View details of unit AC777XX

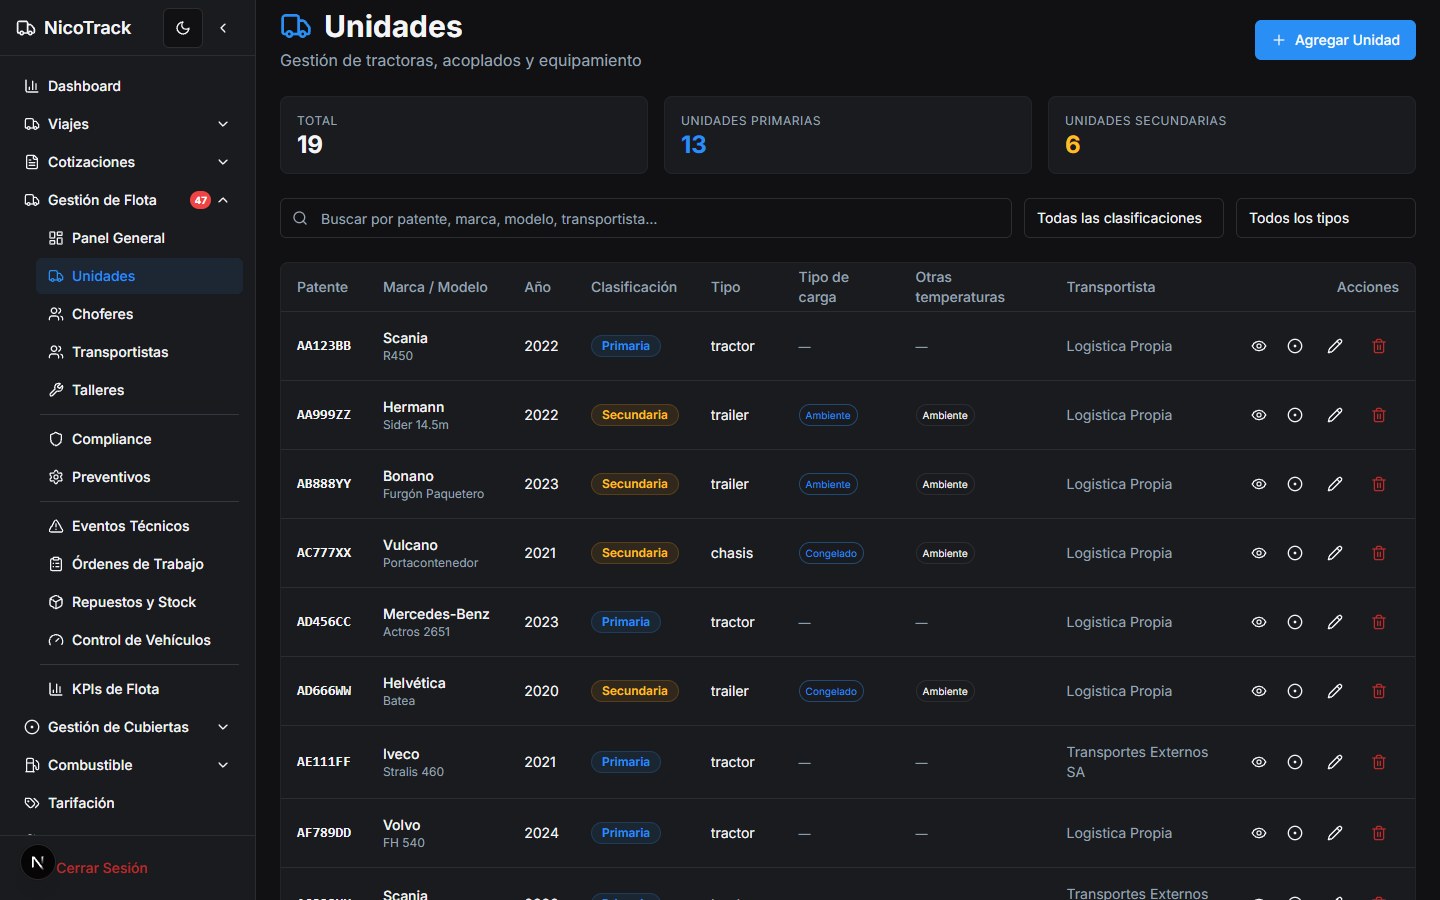(1259, 553)
